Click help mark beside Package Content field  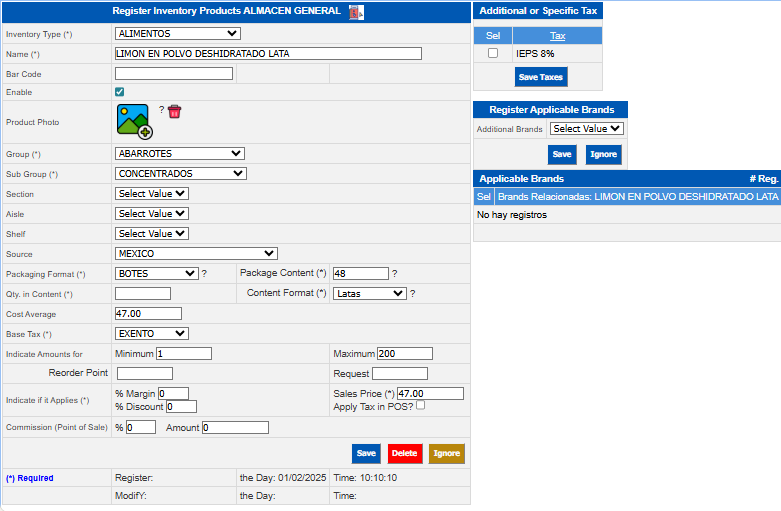[x=394, y=274]
